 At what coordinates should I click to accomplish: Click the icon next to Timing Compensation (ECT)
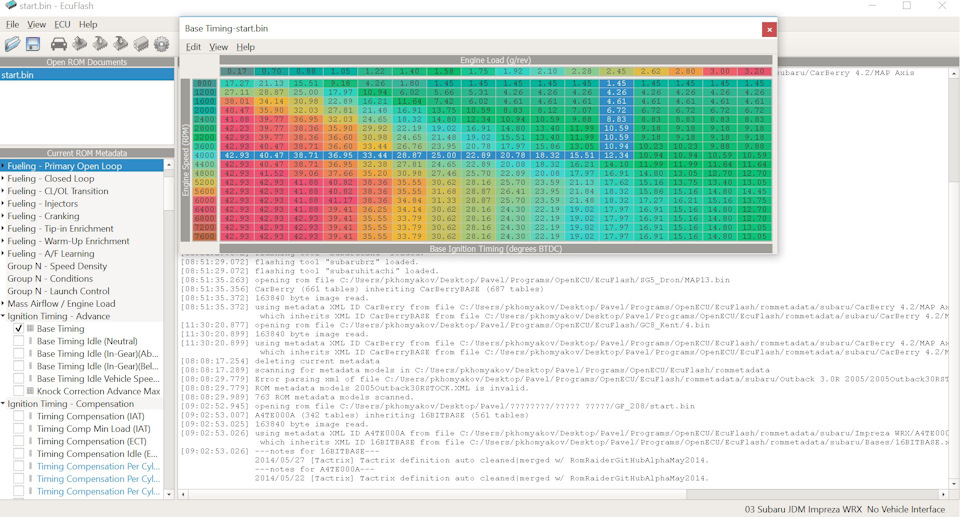tap(31, 441)
